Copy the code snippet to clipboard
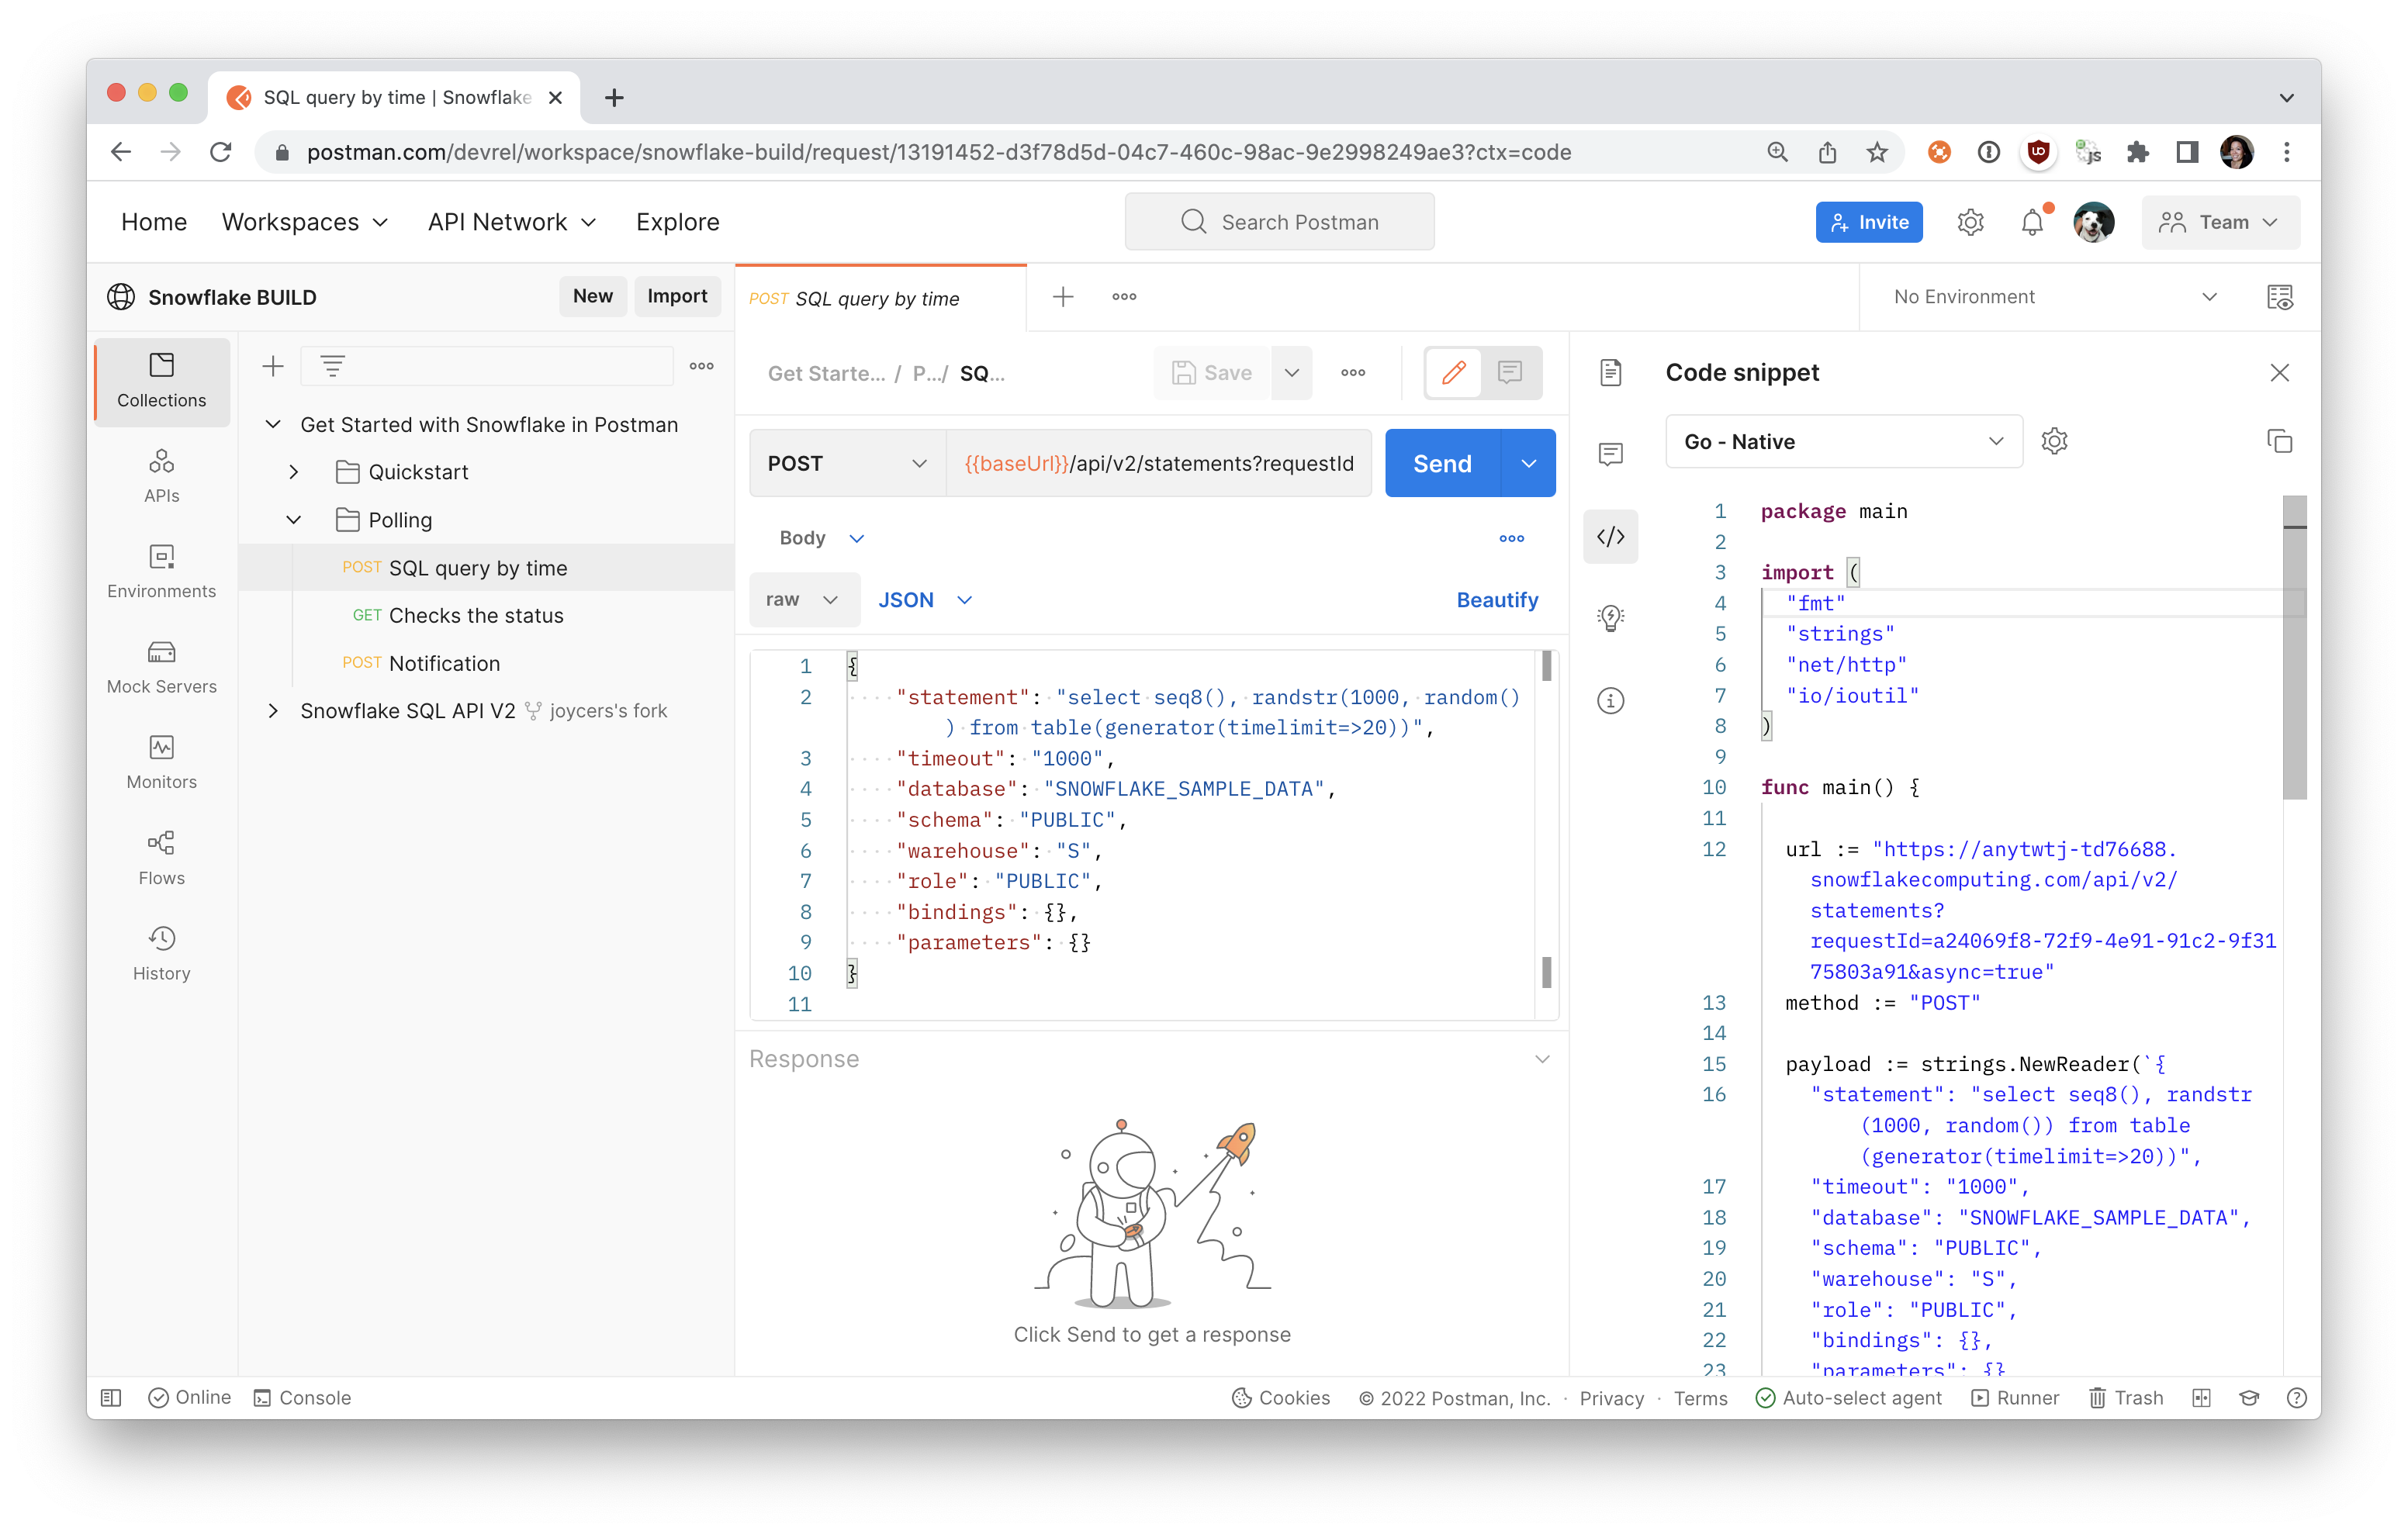Image resolution: width=2408 pixels, height=1534 pixels. [x=2279, y=441]
